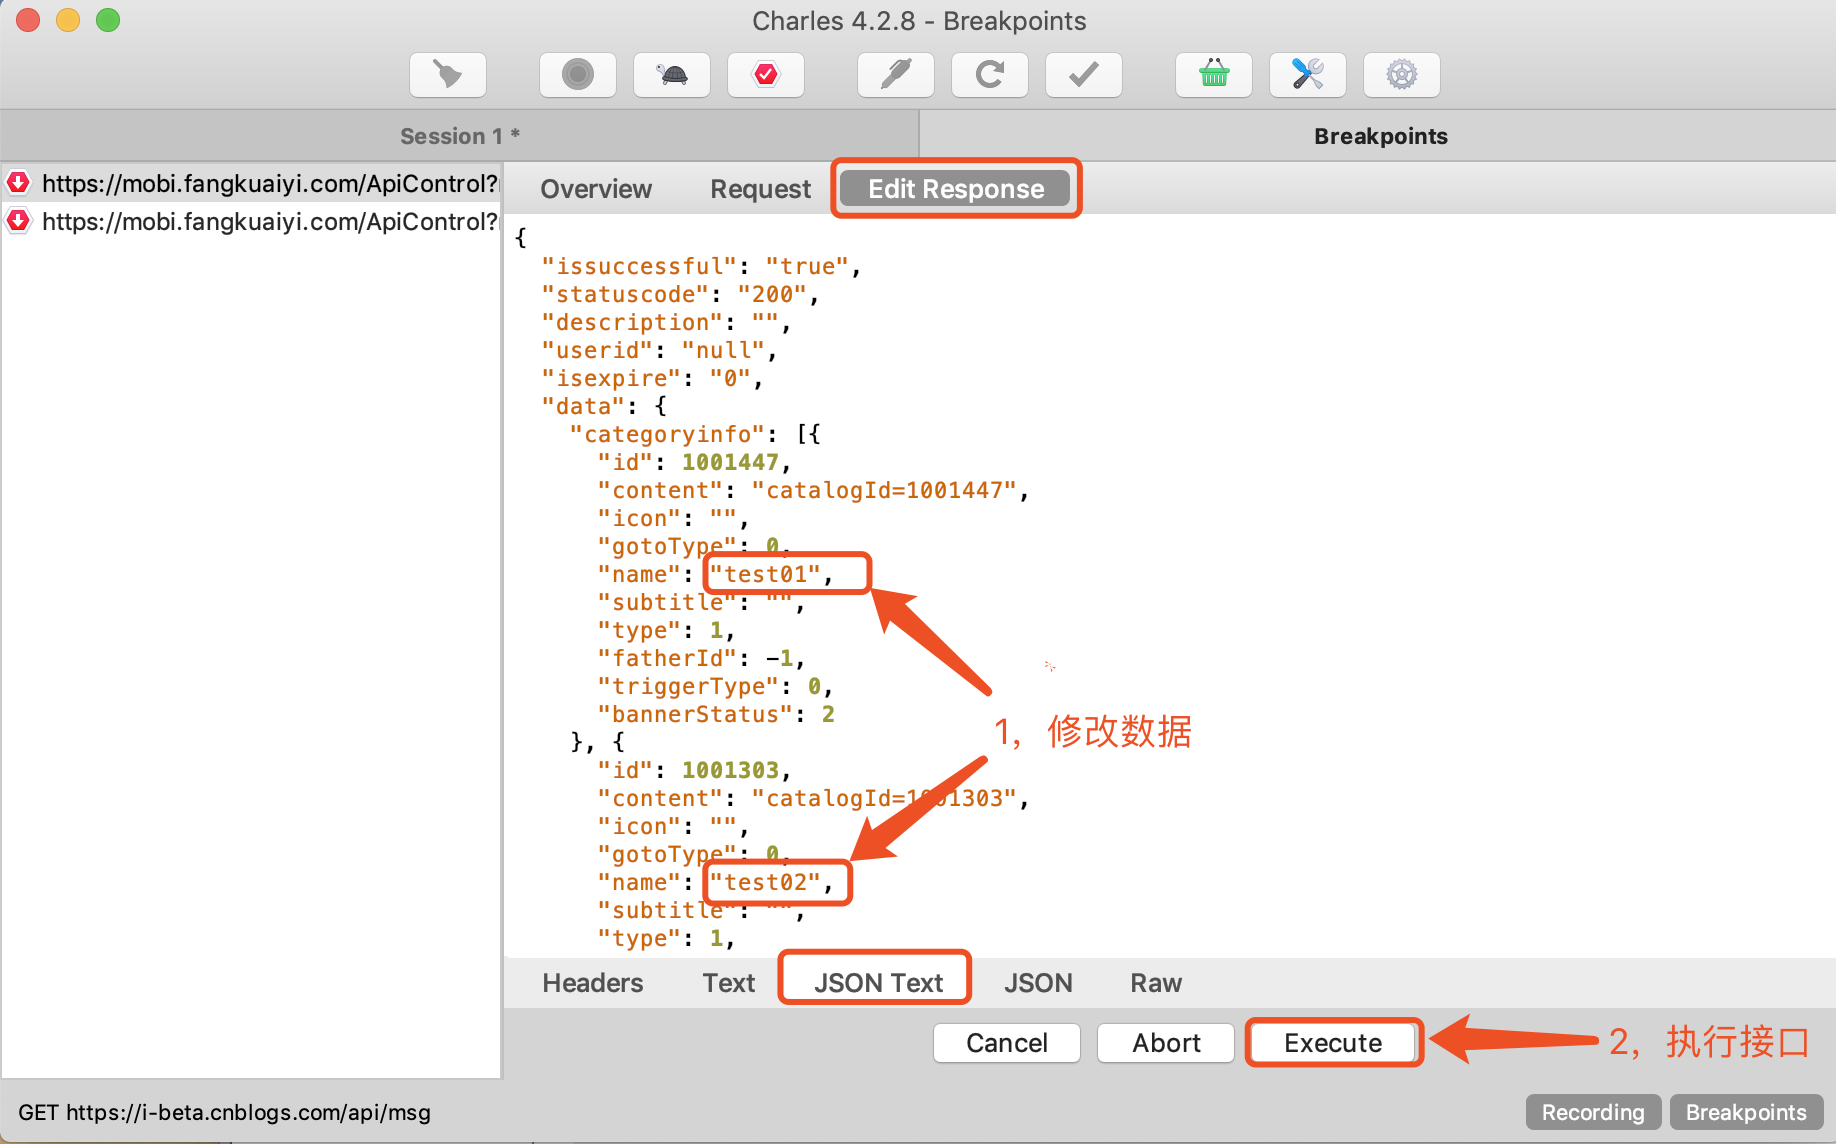The height and width of the screenshot is (1144, 1836).
Task: Click the green zoom window button
Action: [107, 20]
